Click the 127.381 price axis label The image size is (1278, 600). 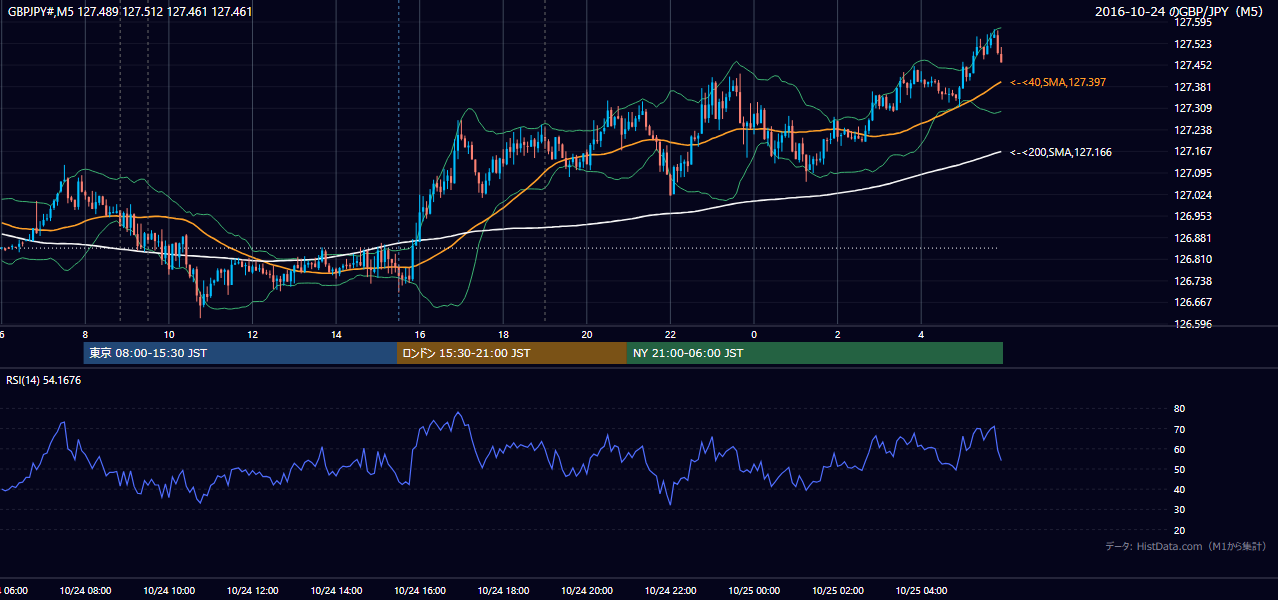coord(1193,87)
